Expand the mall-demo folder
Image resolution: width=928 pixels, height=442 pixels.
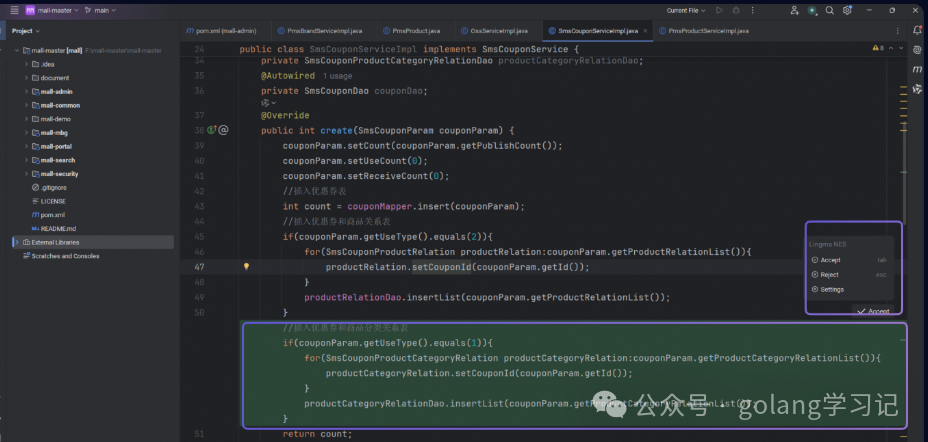(x=27, y=119)
